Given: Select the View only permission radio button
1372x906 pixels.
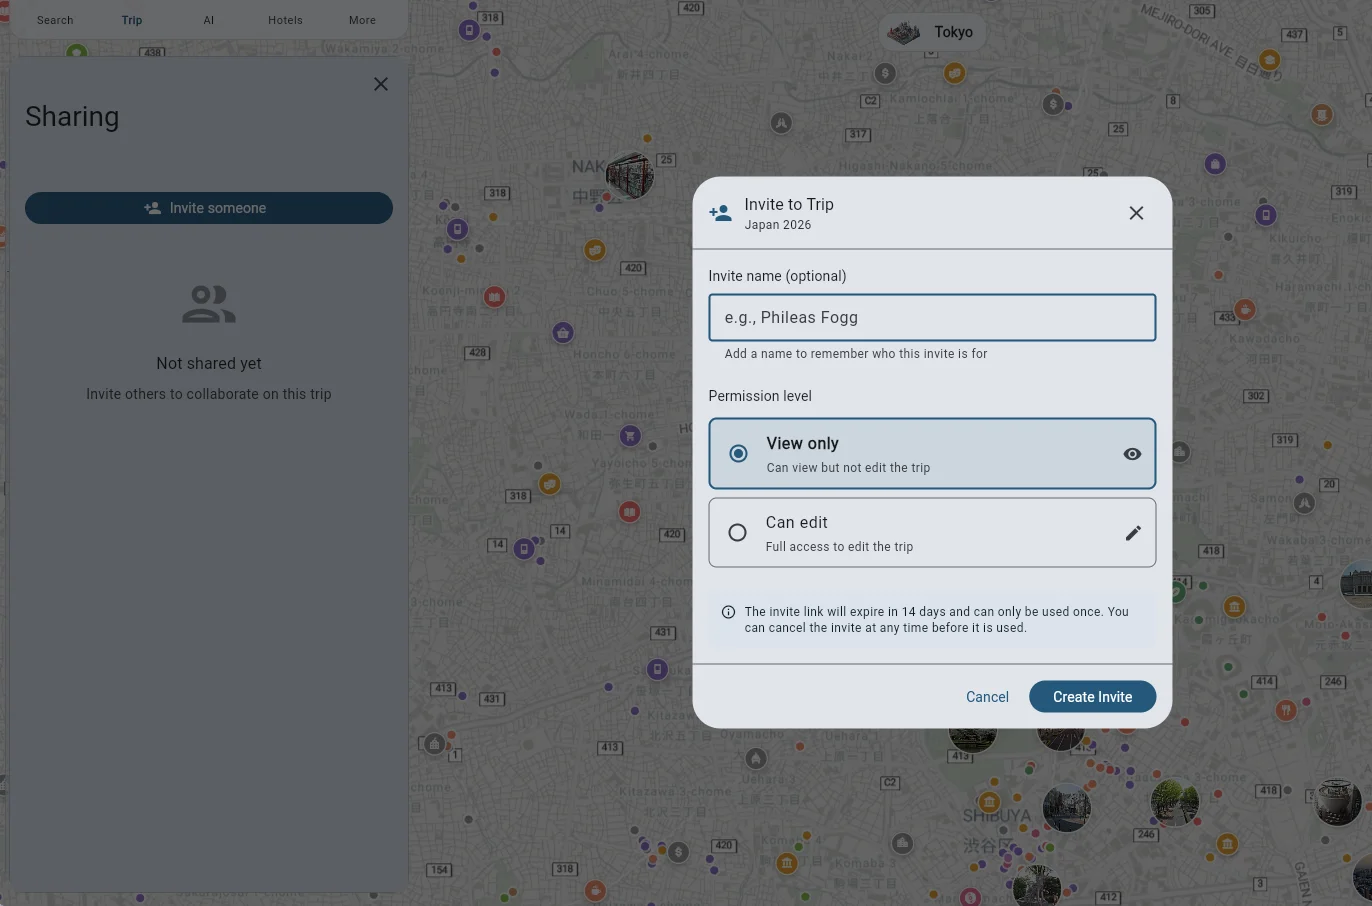Looking at the screenshot, I should [738, 453].
